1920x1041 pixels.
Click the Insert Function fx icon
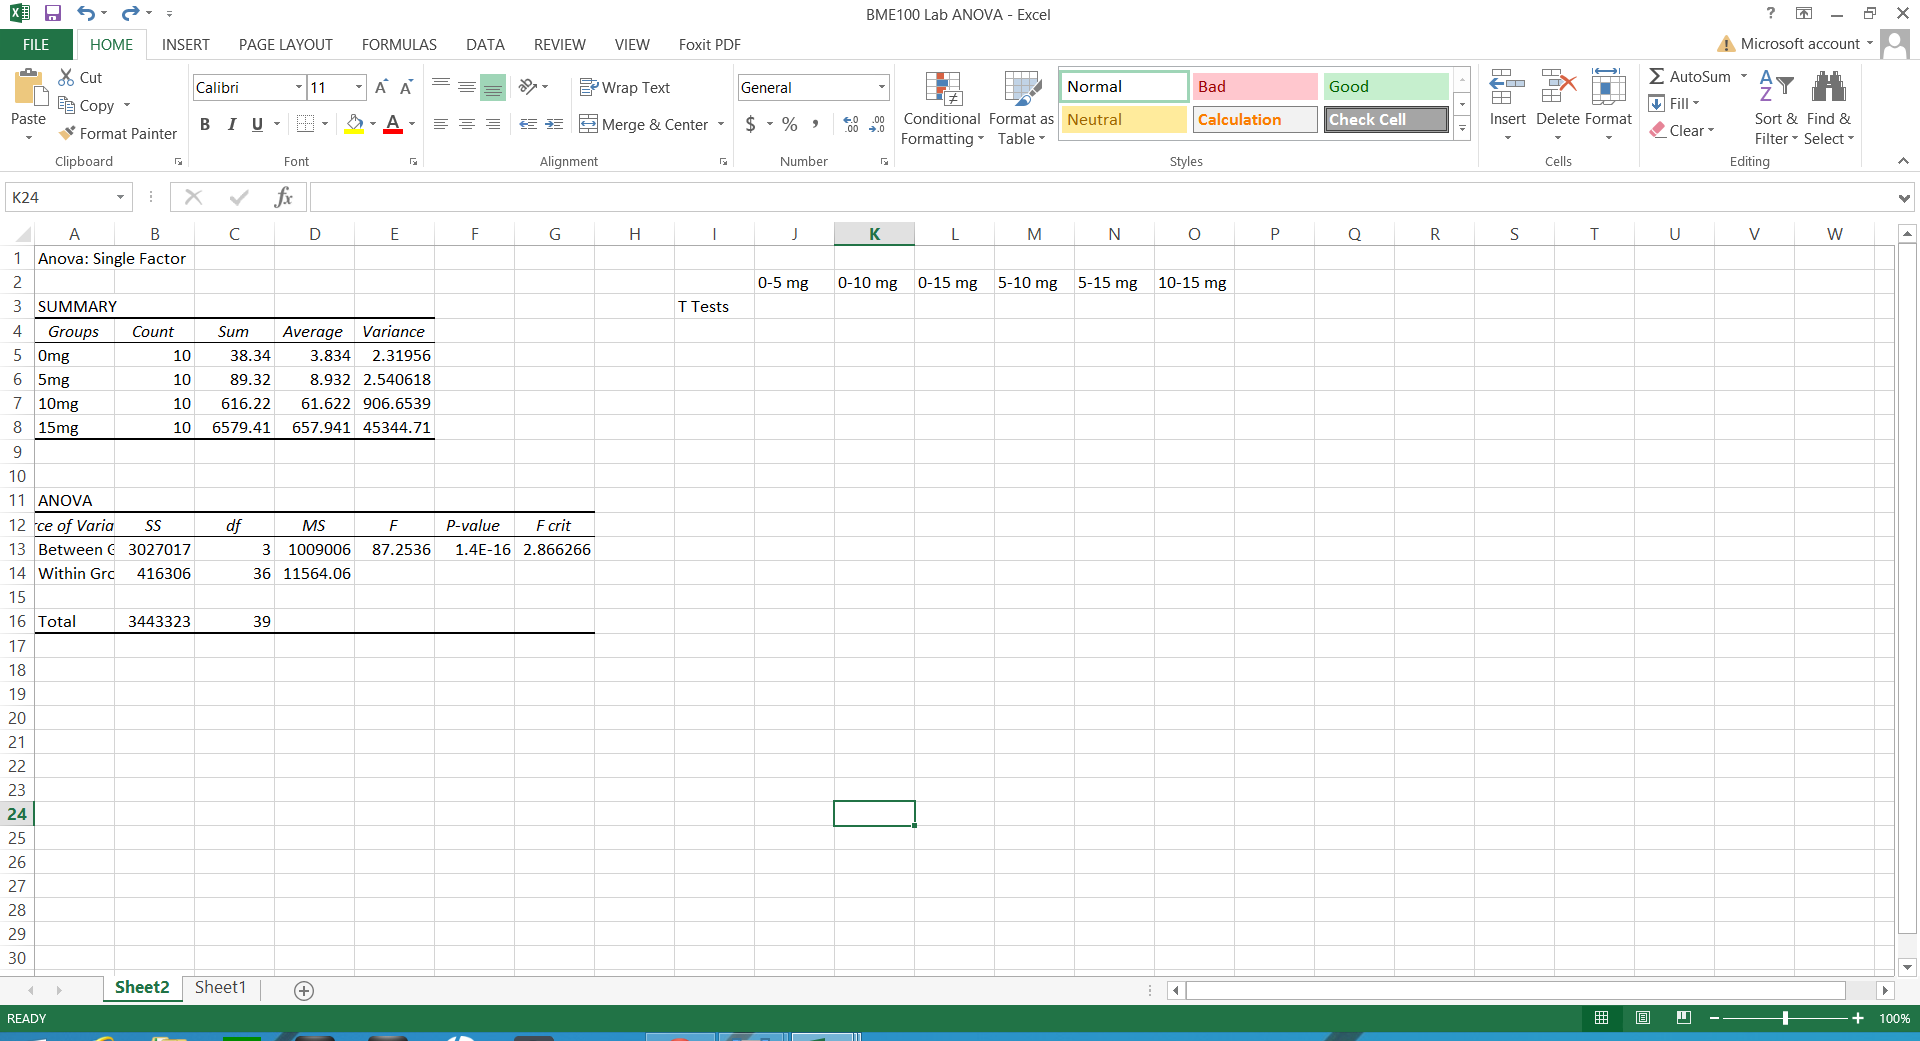[x=283, y=197]
